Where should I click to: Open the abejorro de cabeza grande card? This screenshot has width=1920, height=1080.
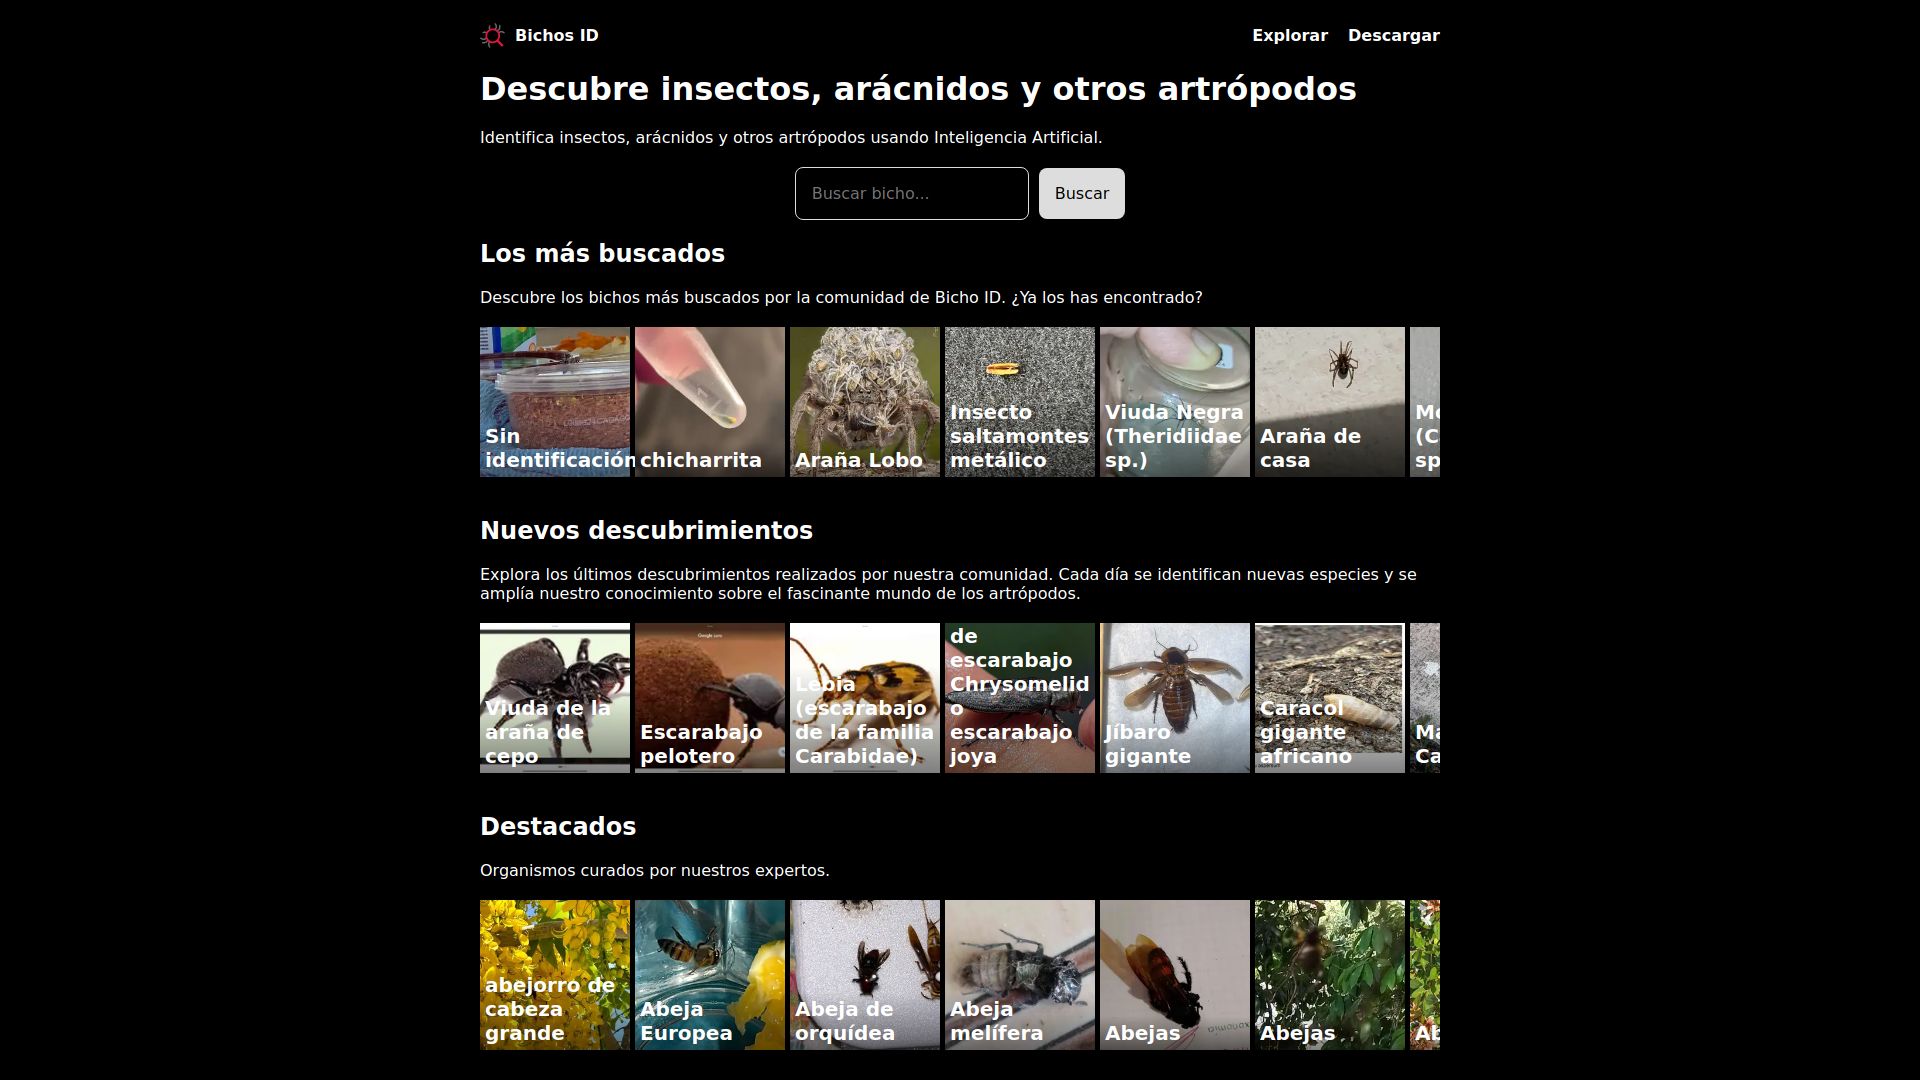tap(555, 975)
